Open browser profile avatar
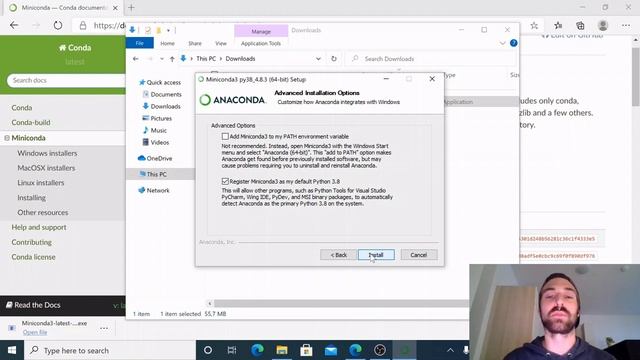 tap(603, 25)
